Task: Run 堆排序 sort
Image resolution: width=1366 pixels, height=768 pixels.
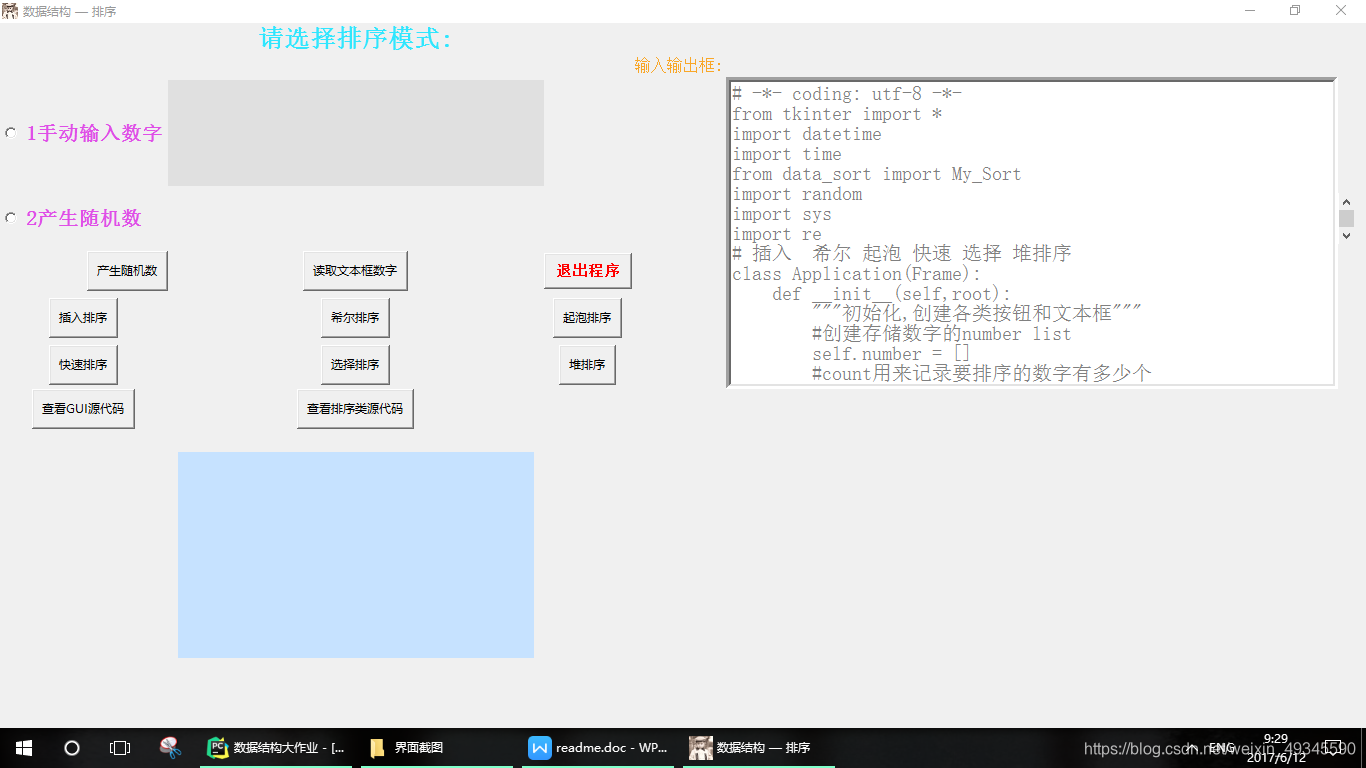Action: pos(587,365)
